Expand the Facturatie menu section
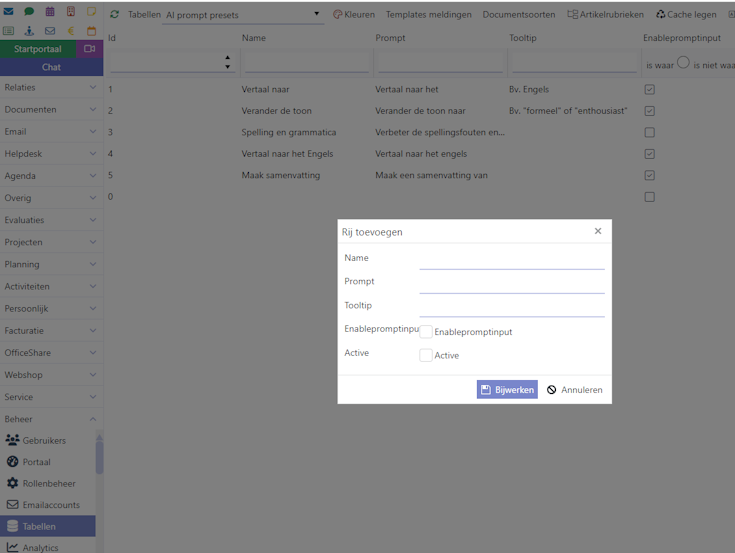 pos(51,331)
